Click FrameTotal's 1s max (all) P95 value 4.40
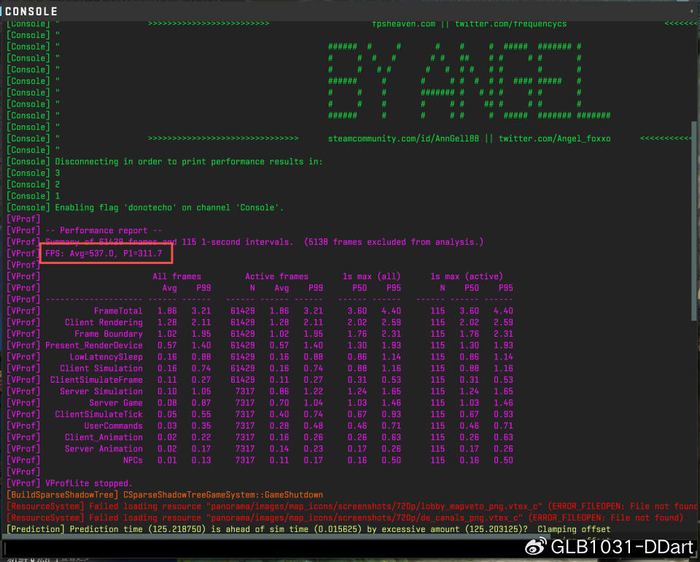 click(391, 311)
